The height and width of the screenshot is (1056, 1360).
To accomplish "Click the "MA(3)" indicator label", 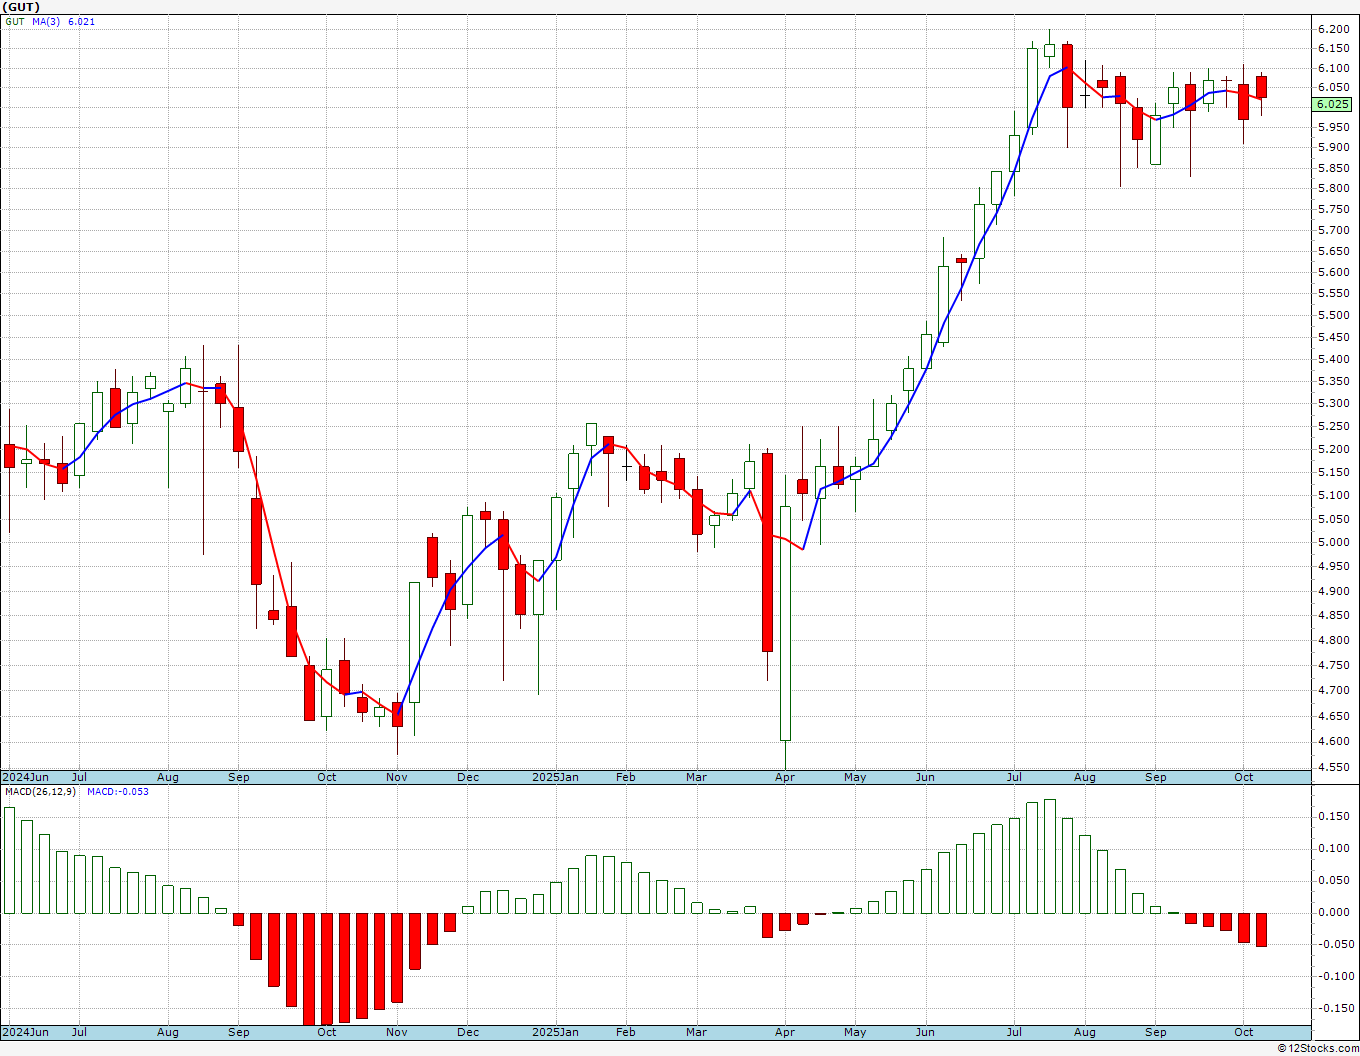I will pyautogui.click(x=46, y=21).
